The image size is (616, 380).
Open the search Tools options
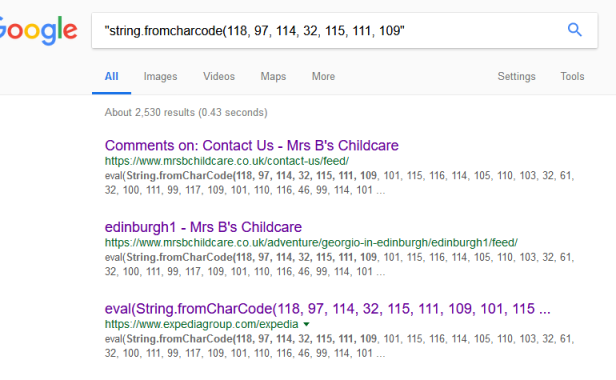[572, 77]
